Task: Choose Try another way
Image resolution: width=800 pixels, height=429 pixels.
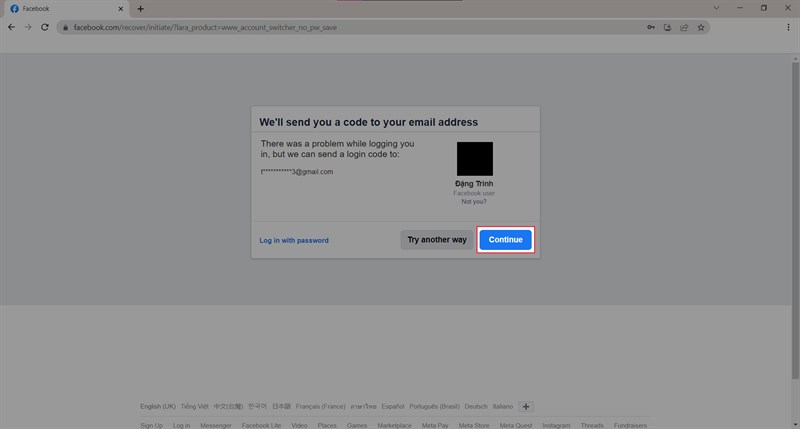Action: point(437,240)
